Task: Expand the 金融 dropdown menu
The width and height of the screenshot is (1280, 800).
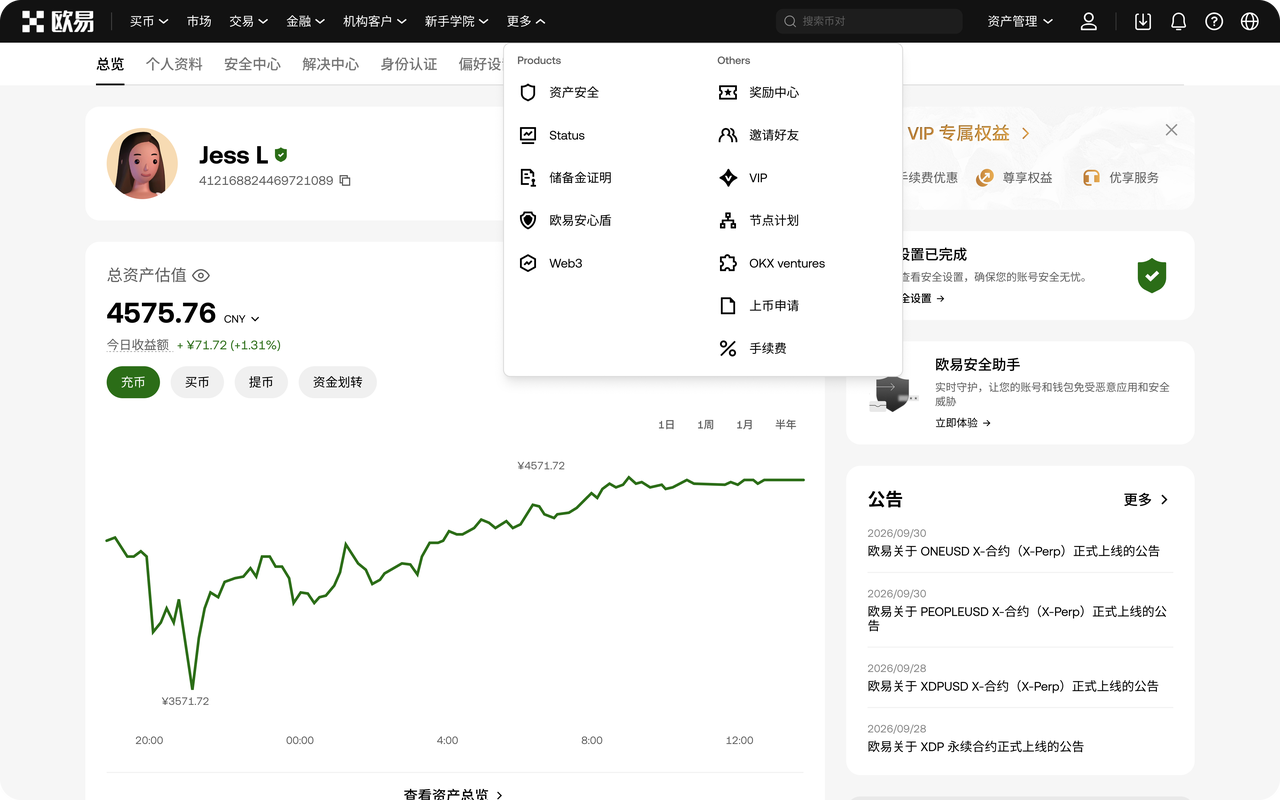Action: click(305, 21)
